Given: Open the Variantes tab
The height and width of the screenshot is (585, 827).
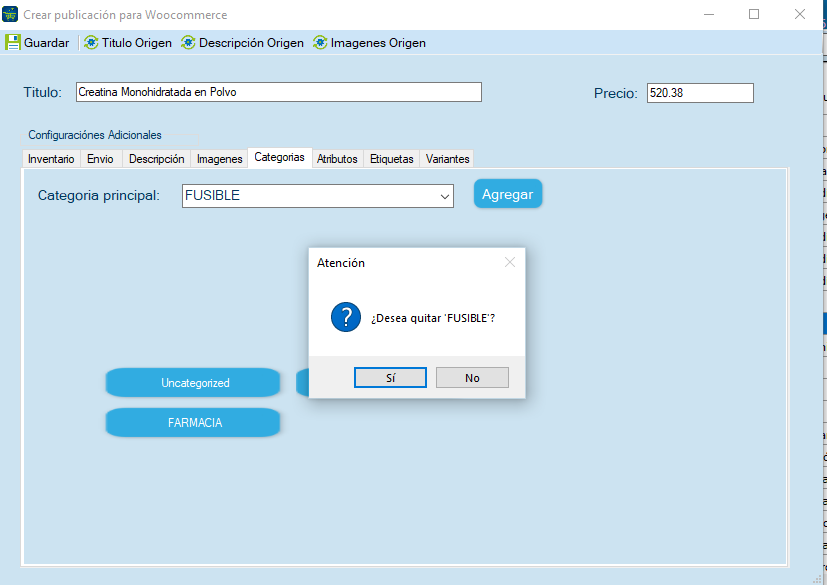Looking at the screenshot, I should click(x=447, y=159).
